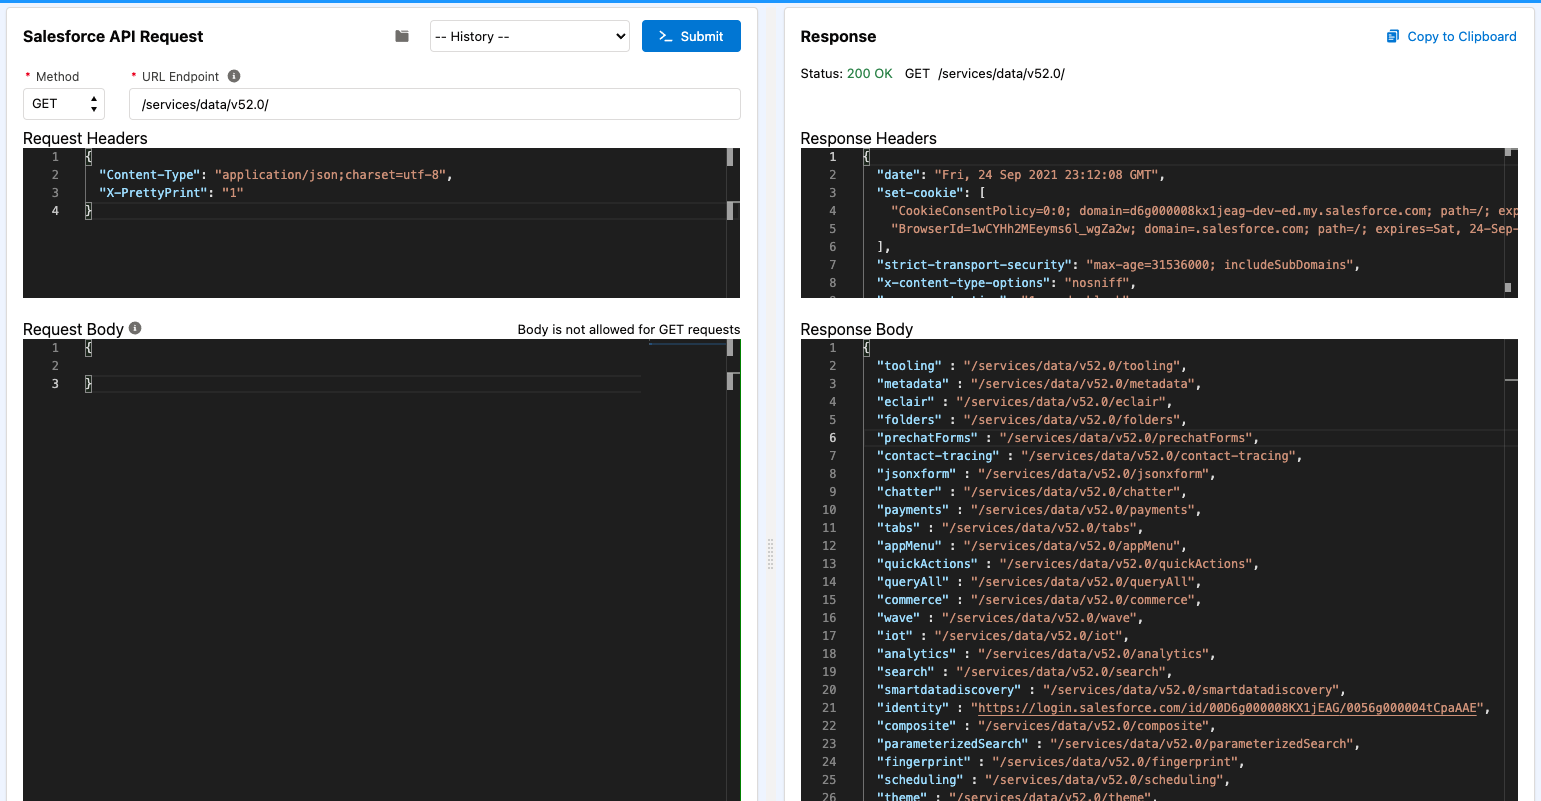This screenshot has width=1541, height=801.
Task: Click the "folders" key in Response Body
Action: click(909, 420)
